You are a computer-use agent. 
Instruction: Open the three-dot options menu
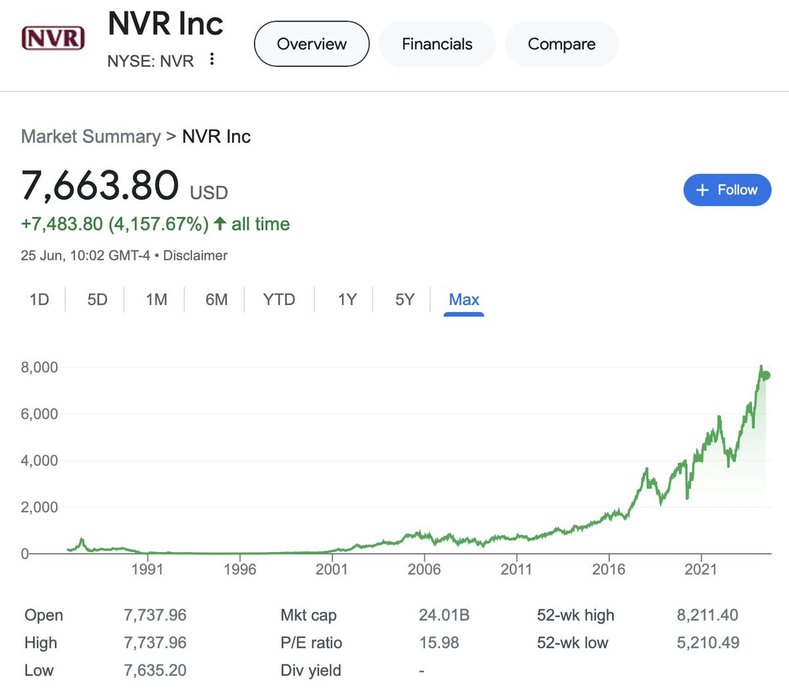(211, 59)
